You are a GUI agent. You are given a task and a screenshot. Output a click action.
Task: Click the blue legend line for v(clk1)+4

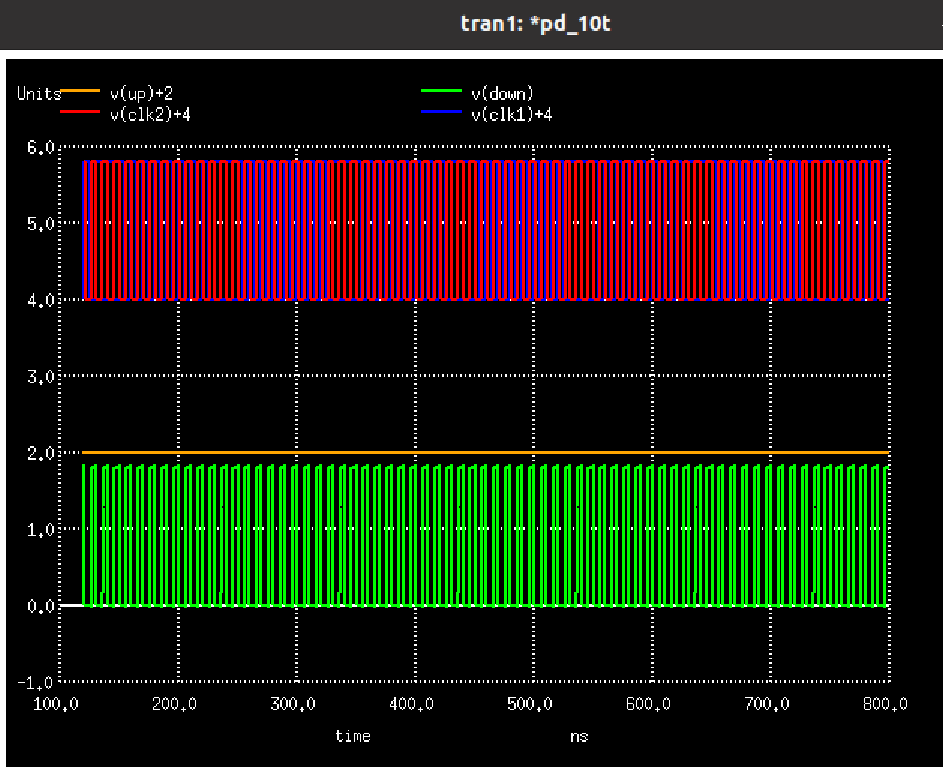[x=441, y=111]
